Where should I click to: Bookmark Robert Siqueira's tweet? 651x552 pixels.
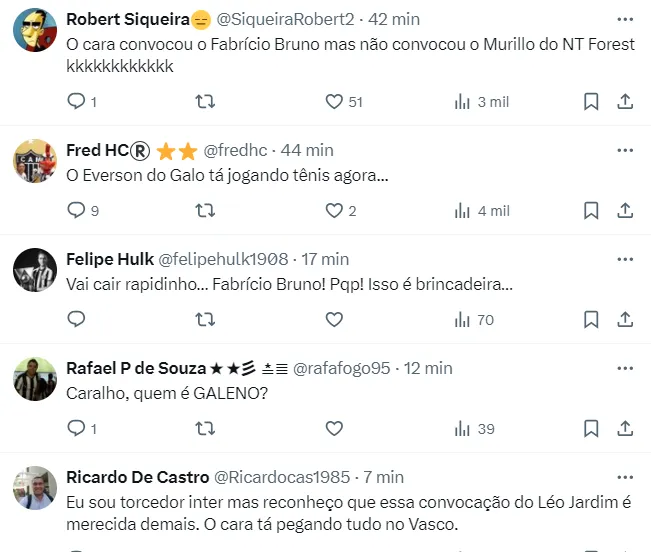(x=591, y=101)
